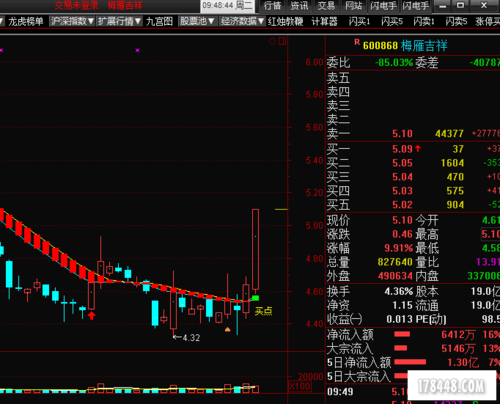Screen dimensions: 500x404
Task: Click the 买二 volume 1604
Action: point(452,163)
